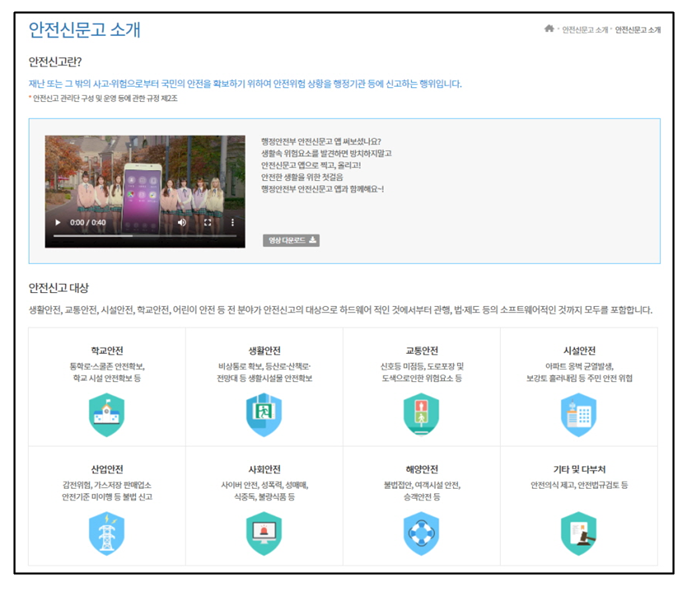Click the footnote 안전신고 관리단 구성 및 운영
The width and height of the screenshot is (687, 589).
(105, 98)
